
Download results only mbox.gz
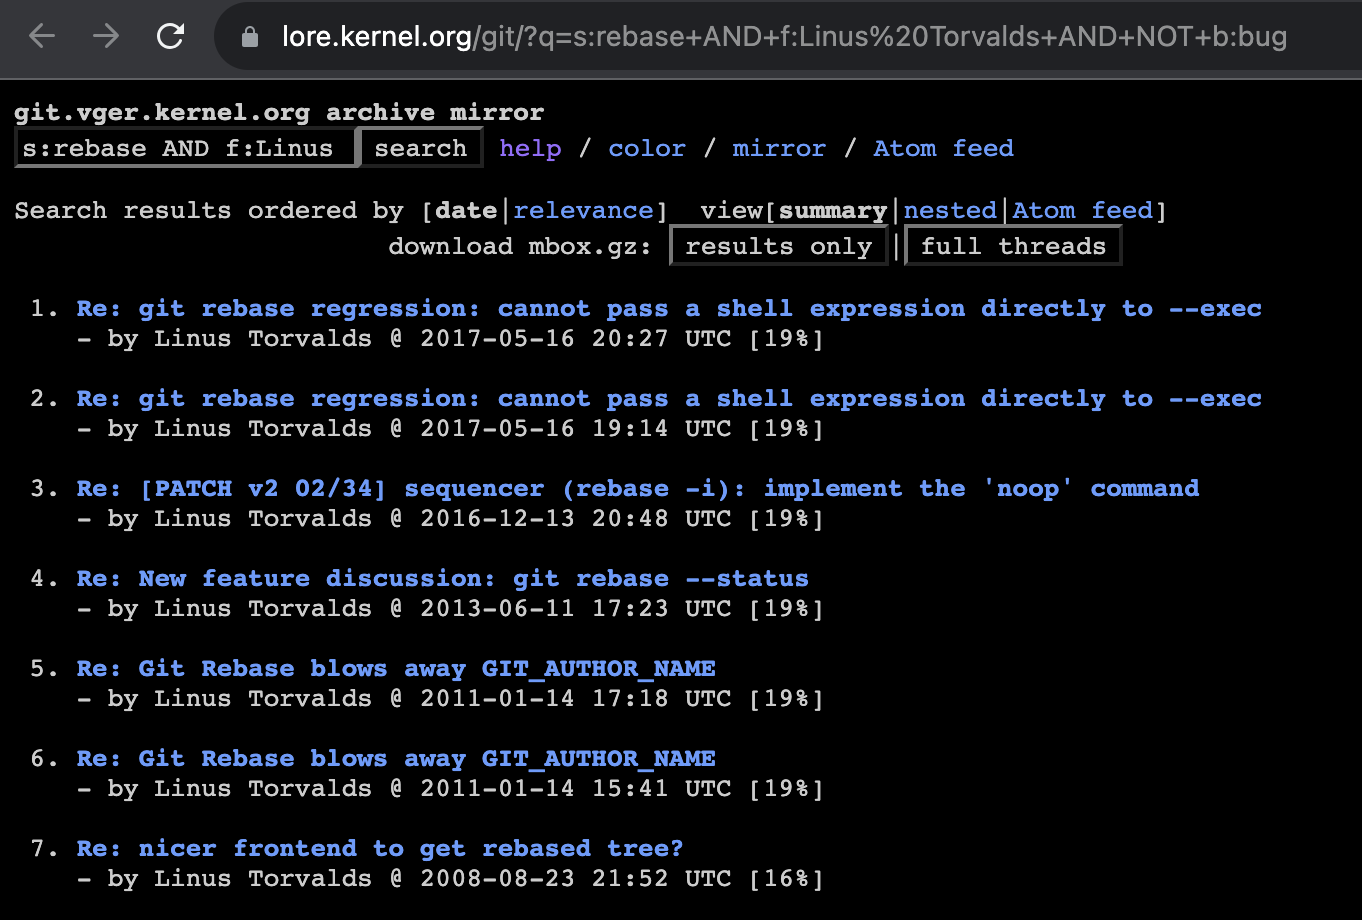pyautogui.click(x=779, y=246)
